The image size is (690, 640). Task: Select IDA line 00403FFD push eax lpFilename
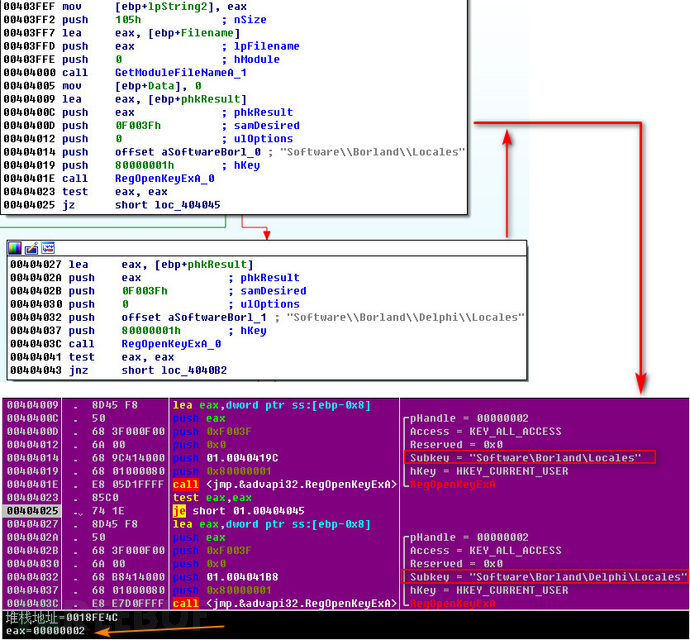151,46
